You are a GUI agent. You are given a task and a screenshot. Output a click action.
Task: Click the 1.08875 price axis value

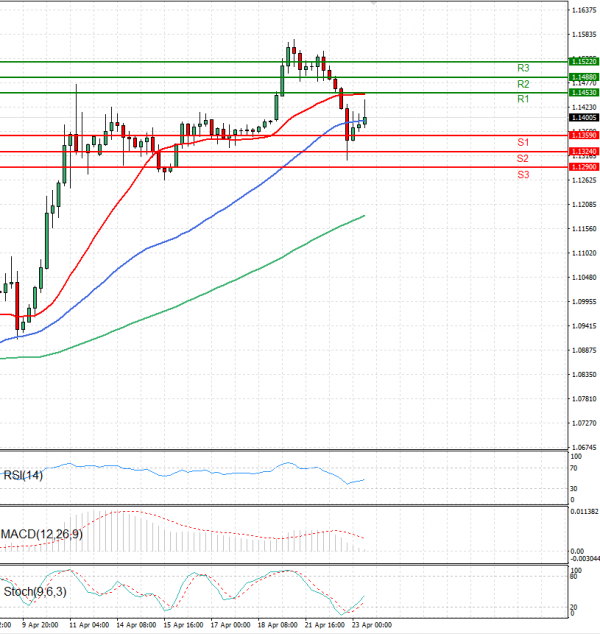pos(584,350)
